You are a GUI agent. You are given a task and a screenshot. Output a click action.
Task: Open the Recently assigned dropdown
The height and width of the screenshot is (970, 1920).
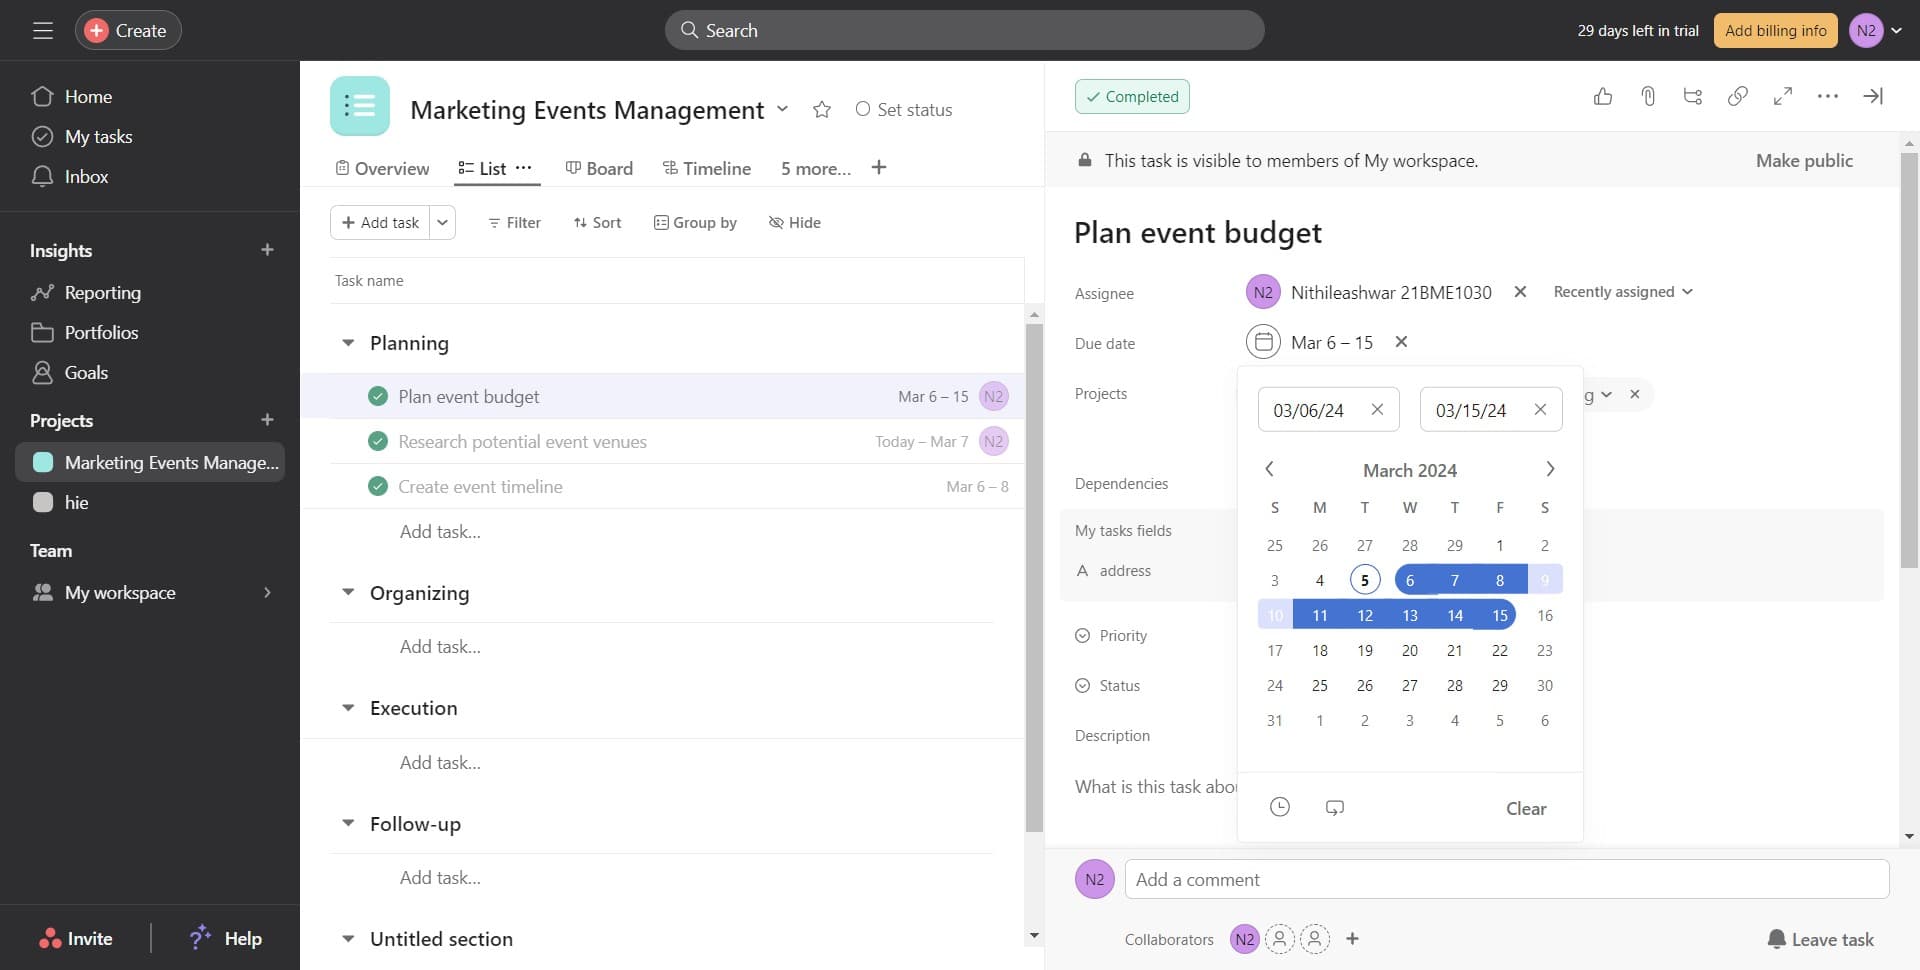coord(1622,292)
